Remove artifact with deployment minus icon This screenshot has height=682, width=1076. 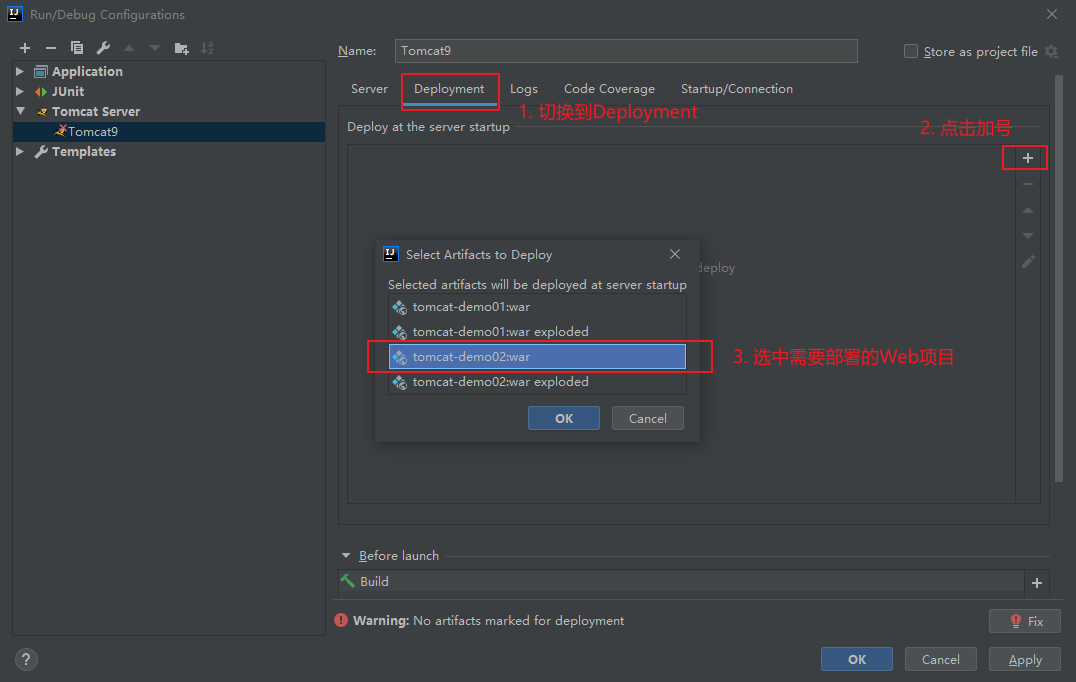pos(1027,184)
